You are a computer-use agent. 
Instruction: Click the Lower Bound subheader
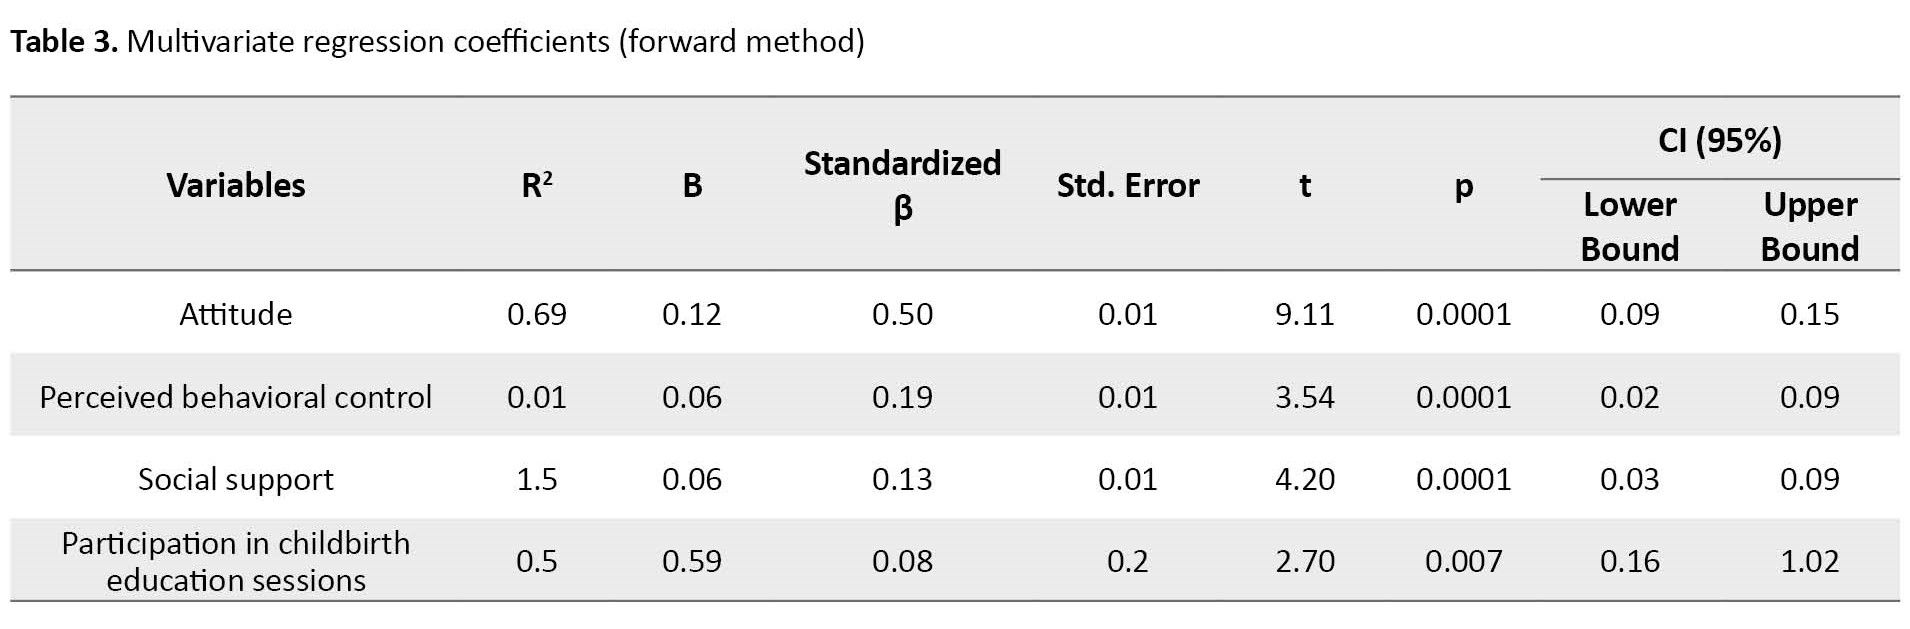coord(1629,226)
